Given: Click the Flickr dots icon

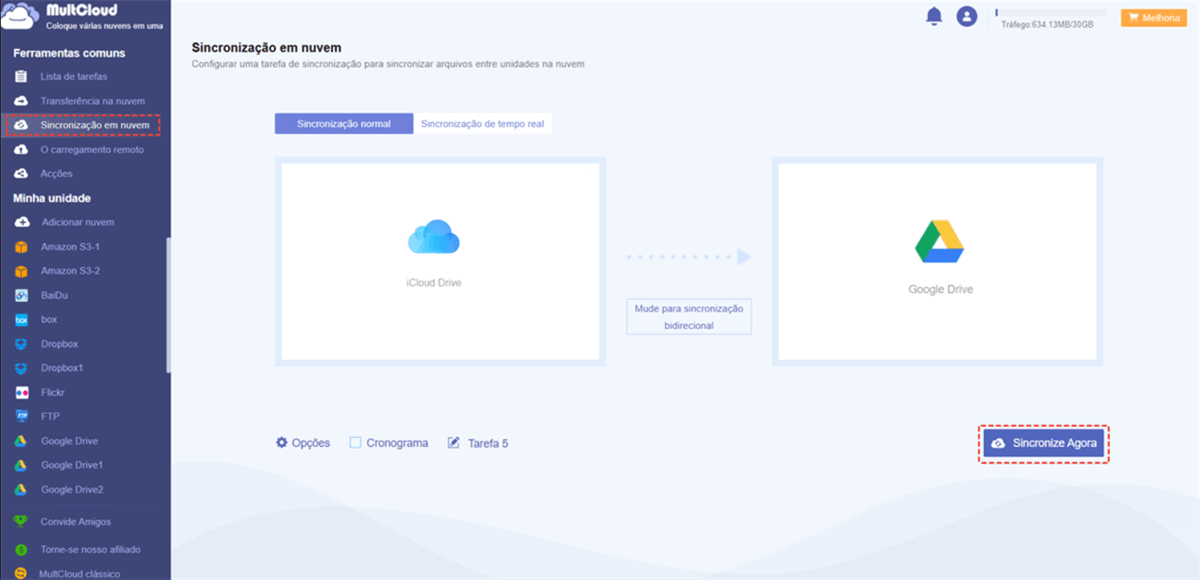Looking at the screenshot, I should coord(21,392).
